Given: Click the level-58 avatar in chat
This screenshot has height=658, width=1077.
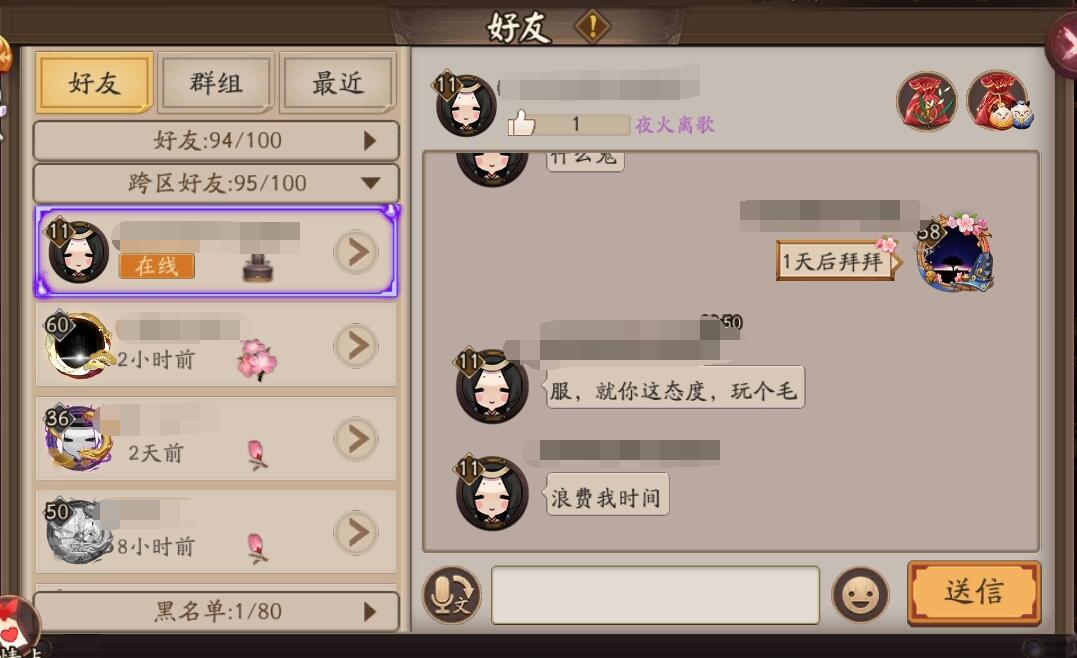Looking at the screenshot, I should (x=955, y=251).
